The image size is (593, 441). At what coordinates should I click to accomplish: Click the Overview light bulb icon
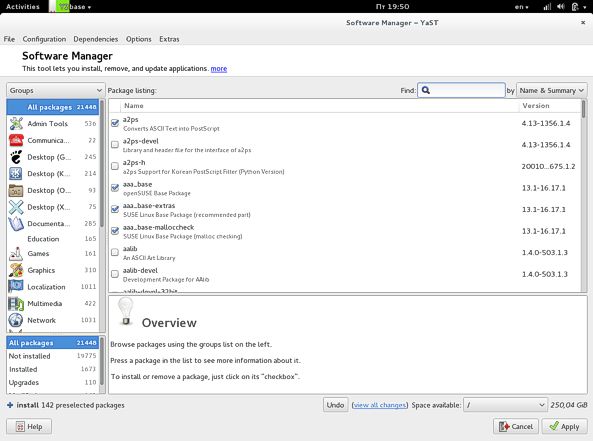126,311
